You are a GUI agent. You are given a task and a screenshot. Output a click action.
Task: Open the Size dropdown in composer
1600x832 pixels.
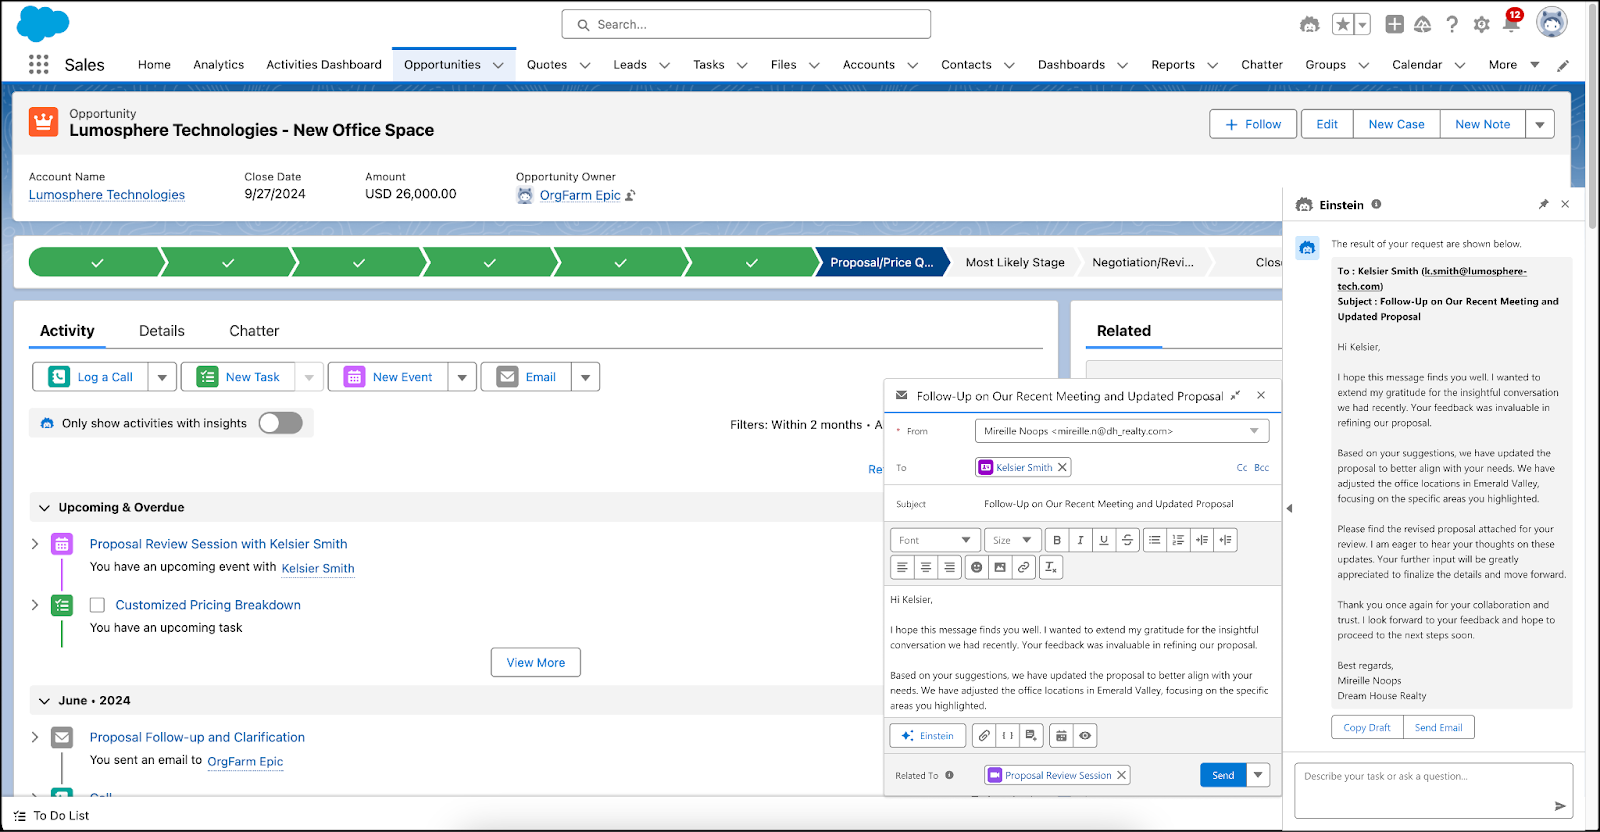click(1013, 540)
